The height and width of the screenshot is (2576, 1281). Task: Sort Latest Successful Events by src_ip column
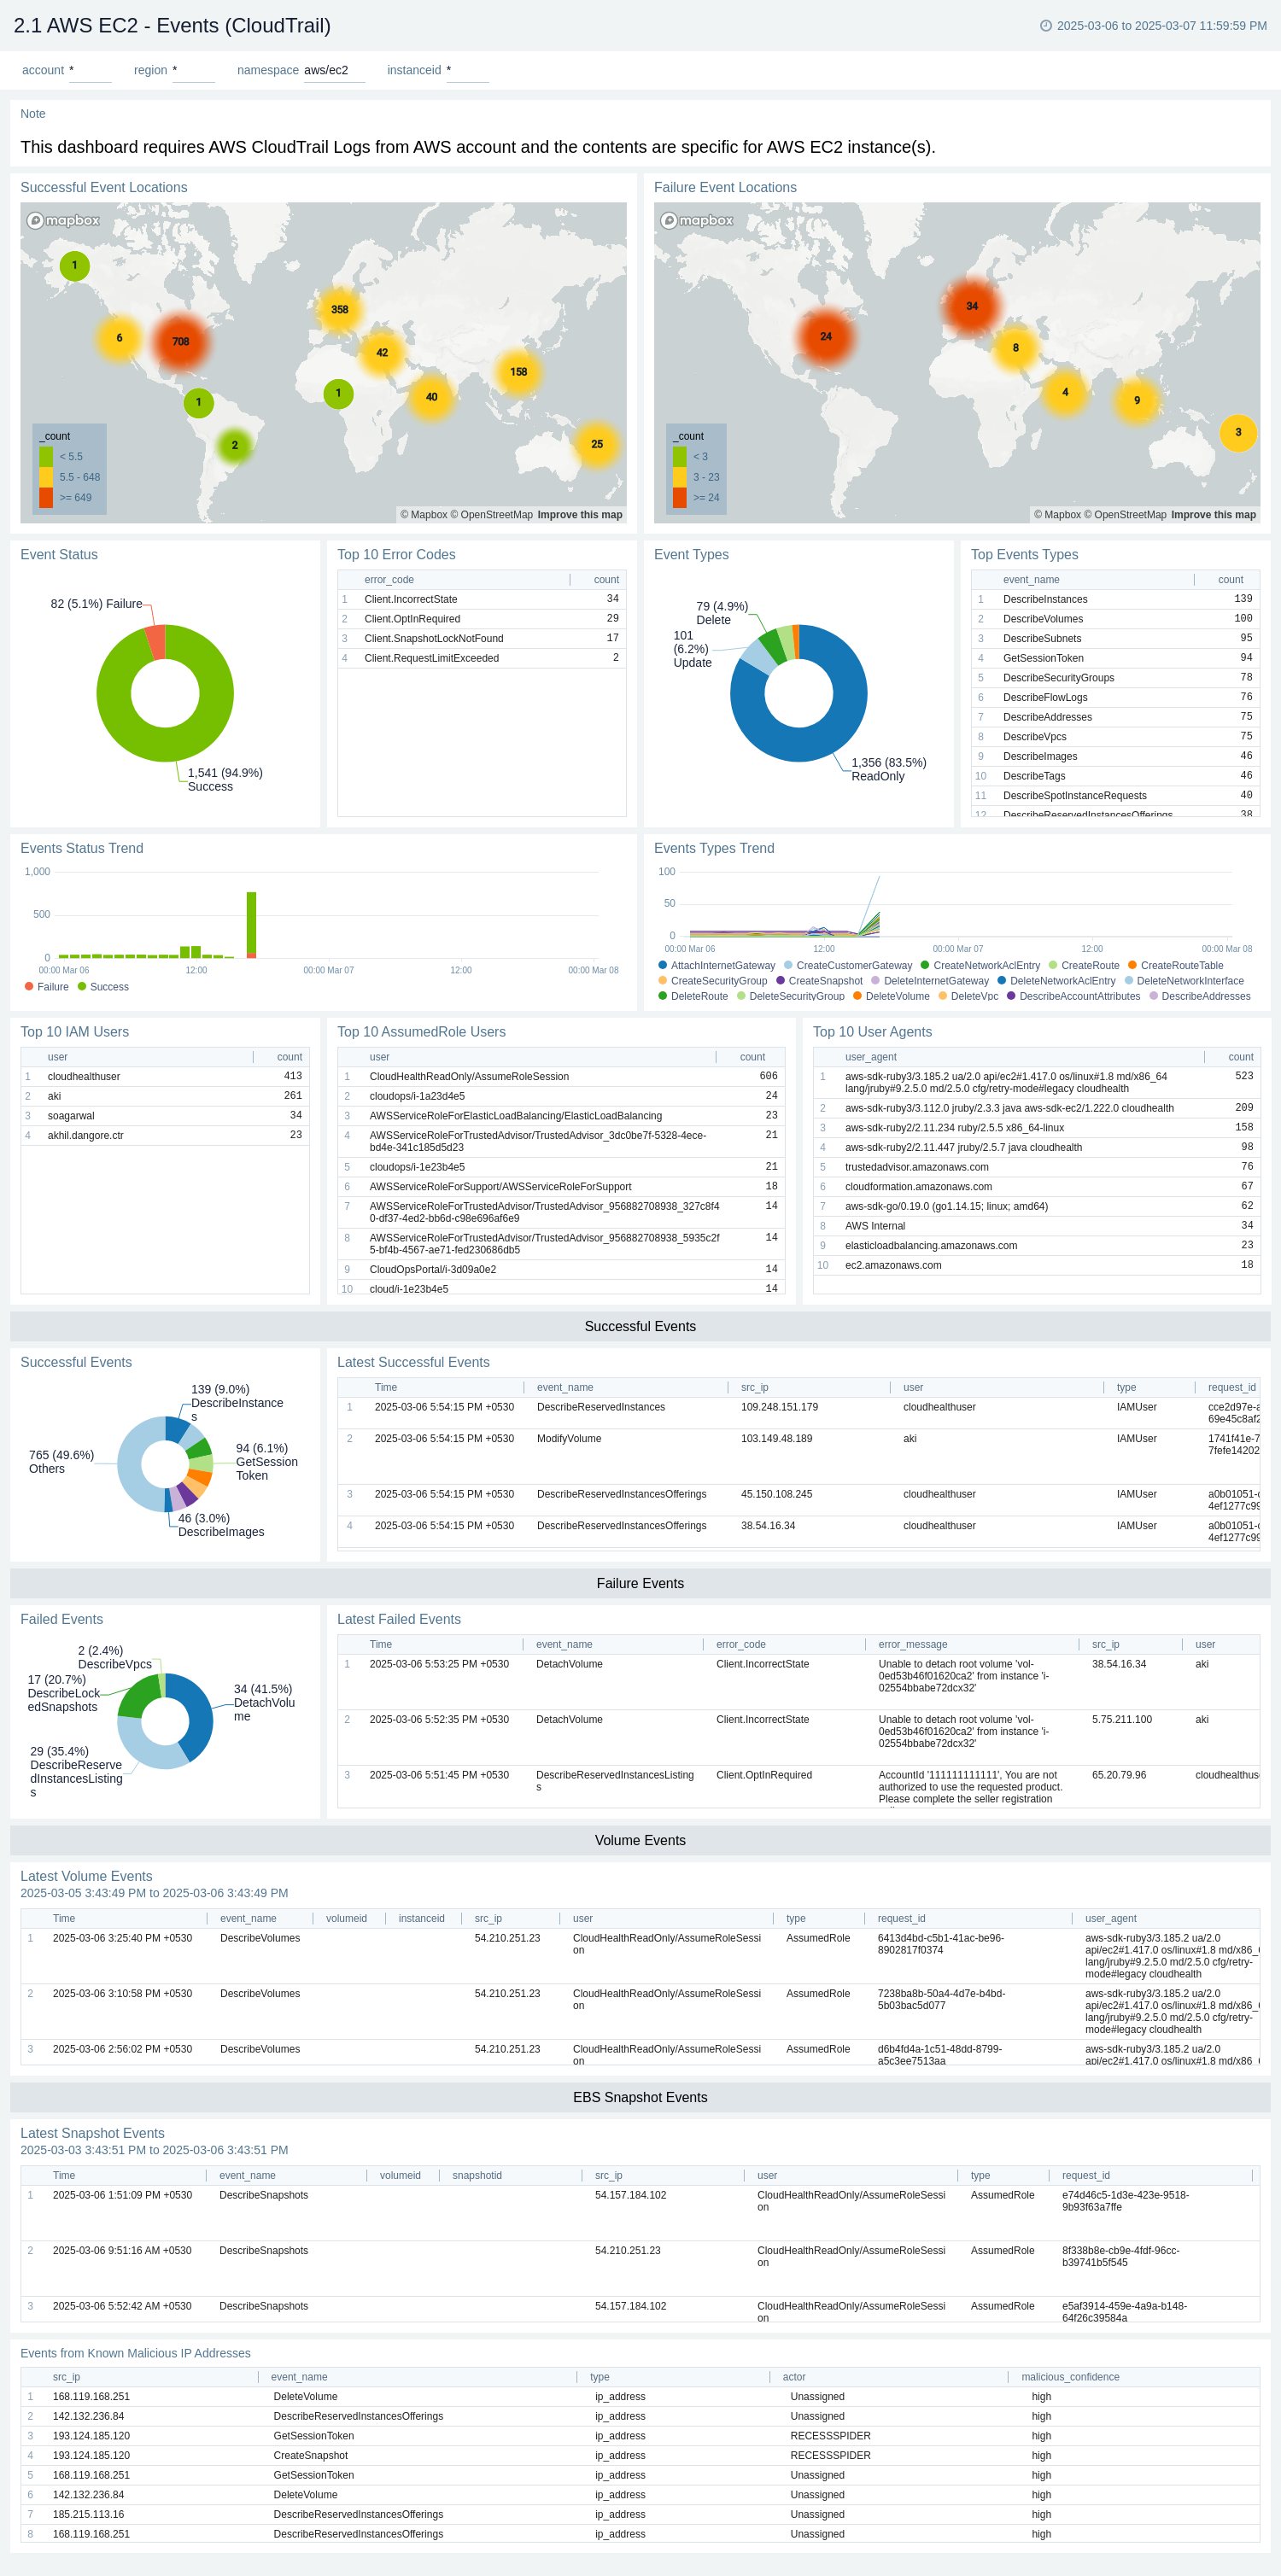point(755,1388)
